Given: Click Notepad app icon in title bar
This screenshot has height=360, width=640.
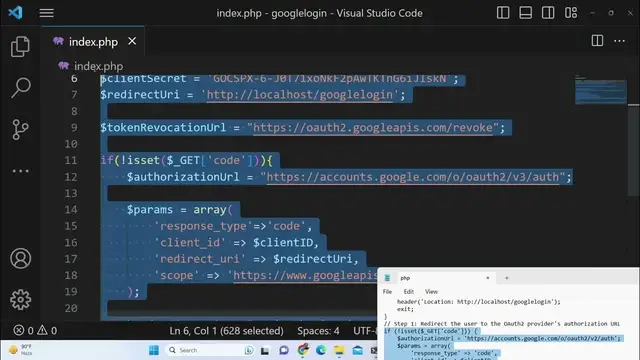Looking at the screenshot, I should pyautogui.click(x=387, y=278).
